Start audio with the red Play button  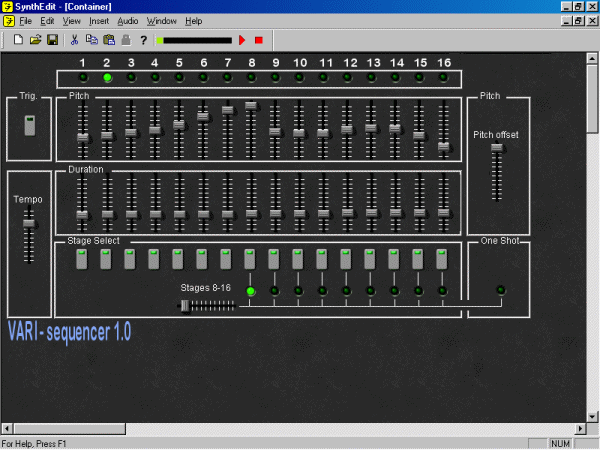[241, 40]
